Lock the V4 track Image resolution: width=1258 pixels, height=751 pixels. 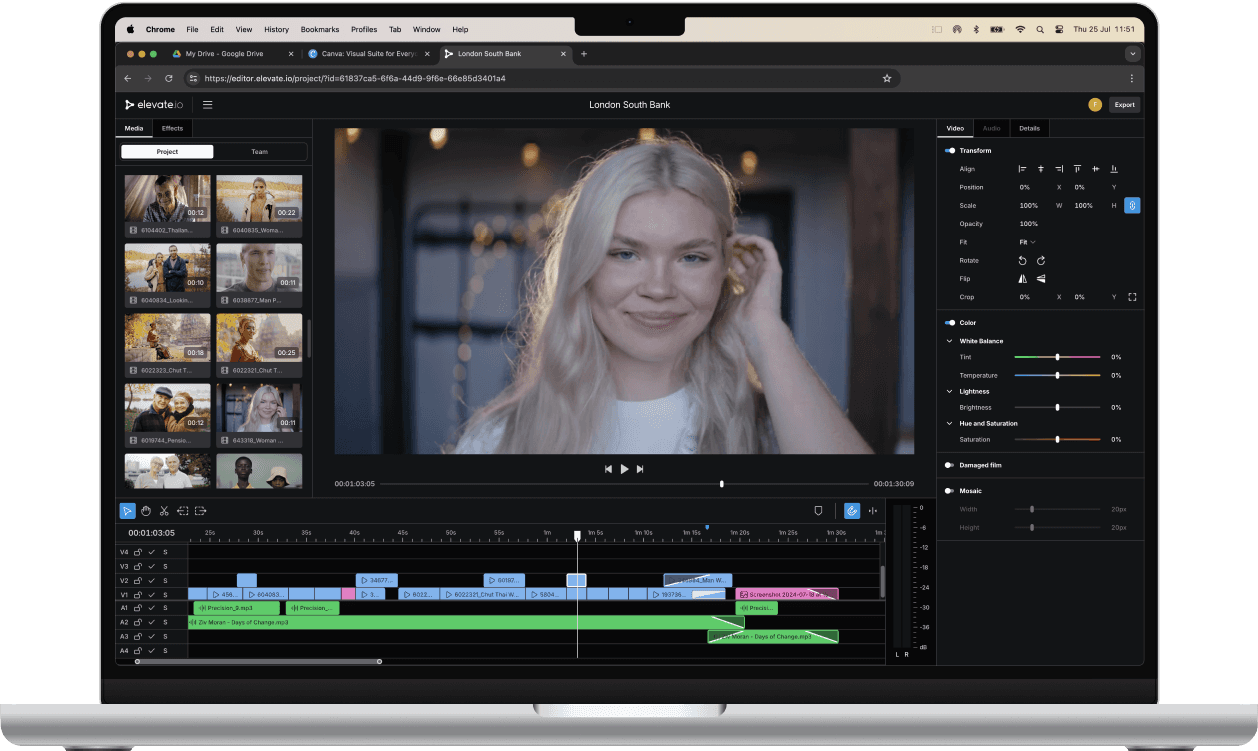coord(138,552)
